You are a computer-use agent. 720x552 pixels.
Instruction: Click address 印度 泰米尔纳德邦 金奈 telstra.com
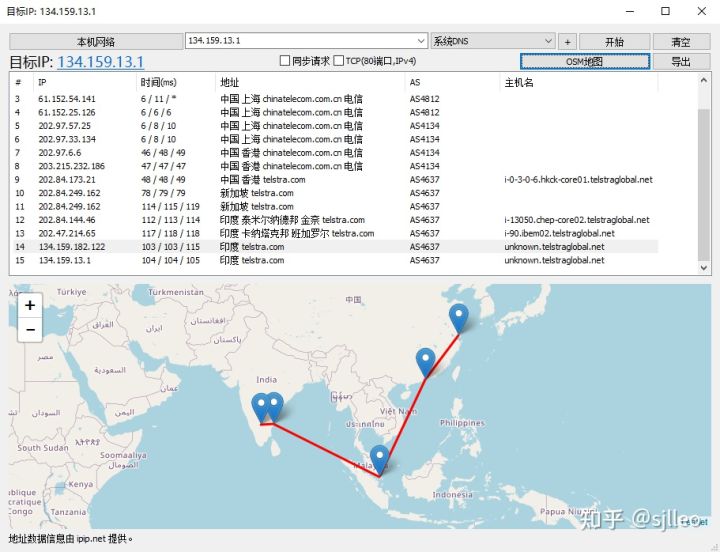click(292, 220)
